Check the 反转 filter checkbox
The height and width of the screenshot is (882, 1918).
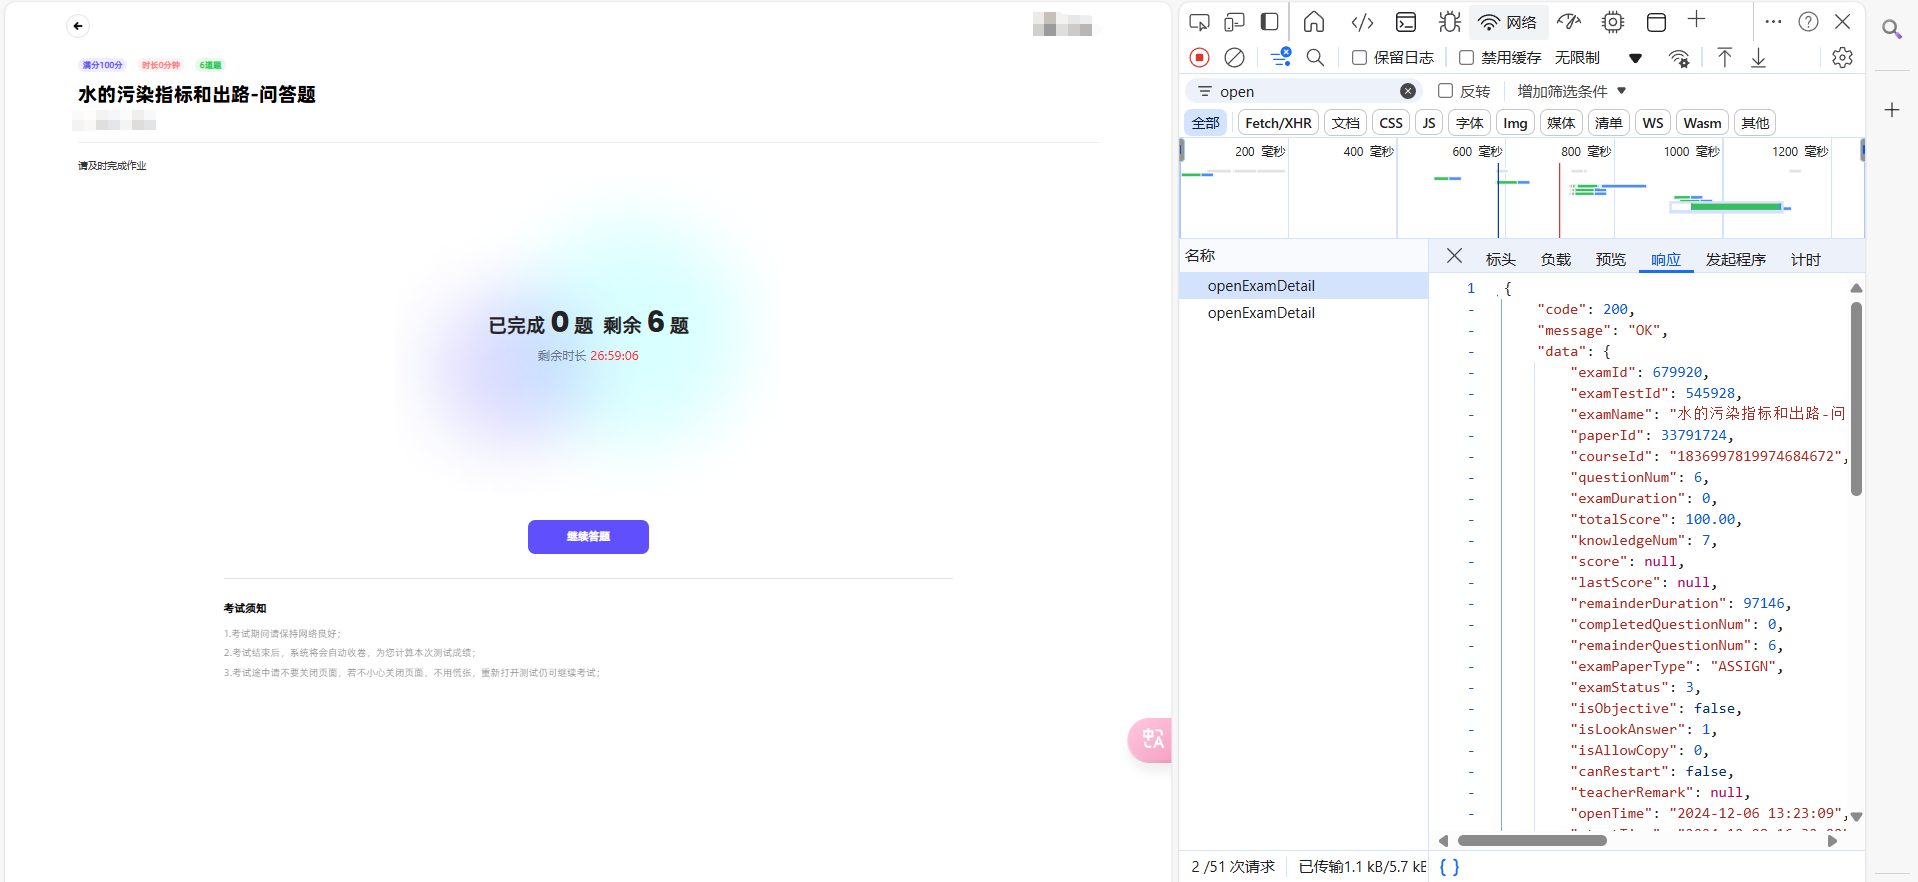(x=1445, y=91)
